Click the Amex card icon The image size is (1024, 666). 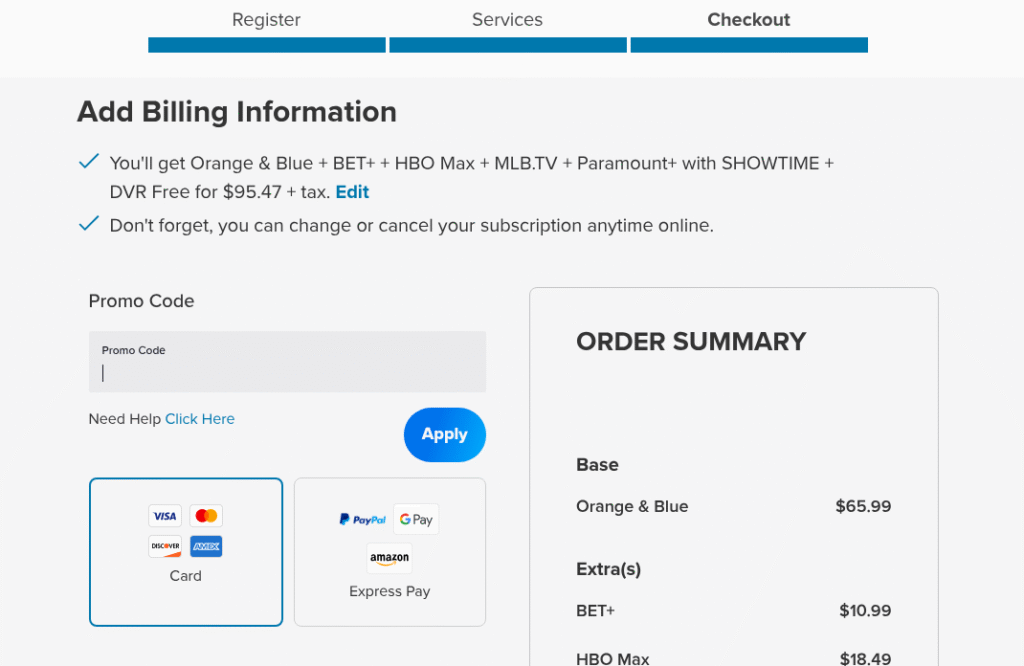point(206,546)
